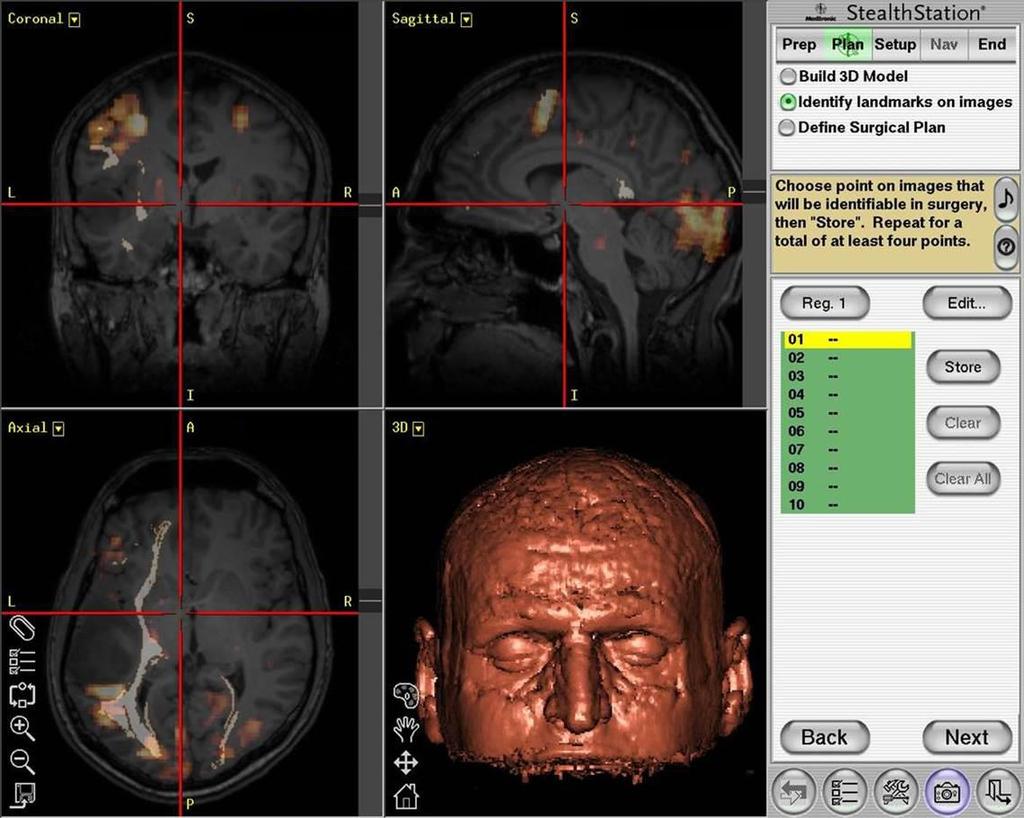1024x818 pixels.
Task: Select landmark row 07
Action: click(x=847, y=449)
